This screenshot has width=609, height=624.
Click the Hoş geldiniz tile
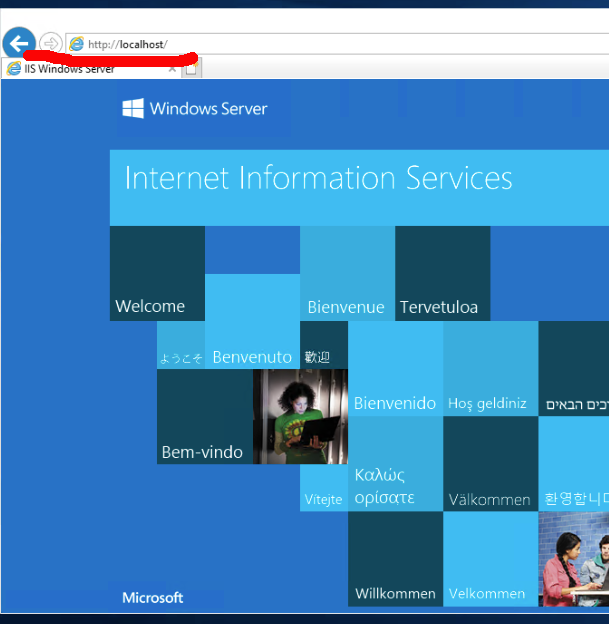tap(490, 368)
